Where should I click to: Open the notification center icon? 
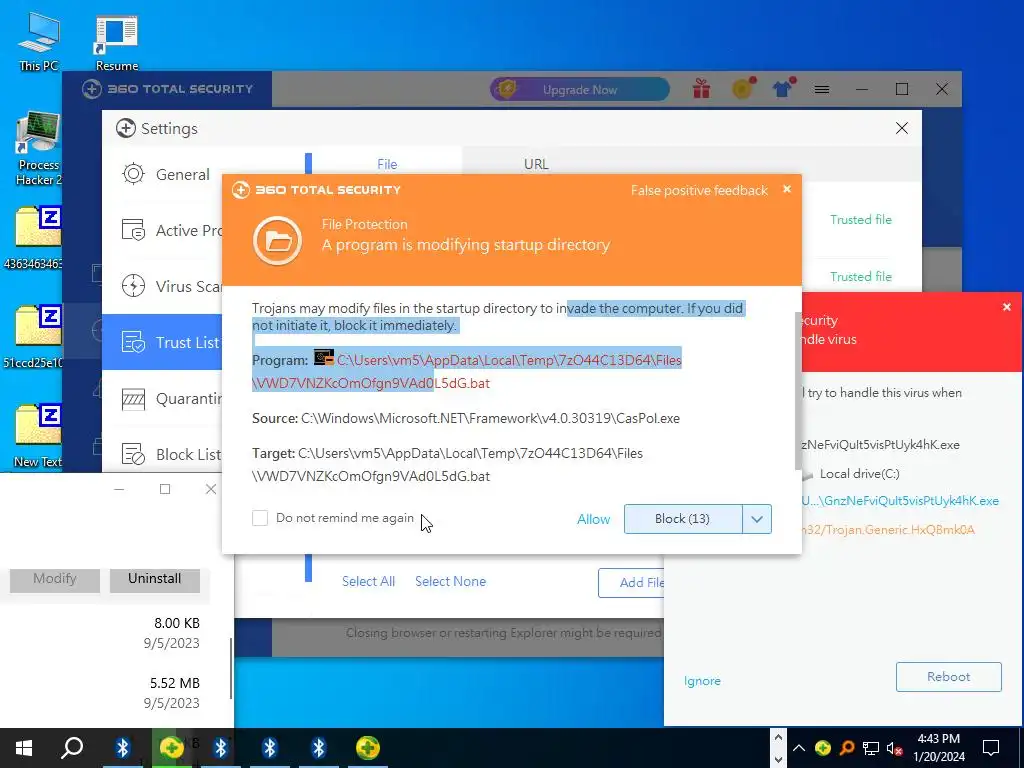(x=991, y=748)
